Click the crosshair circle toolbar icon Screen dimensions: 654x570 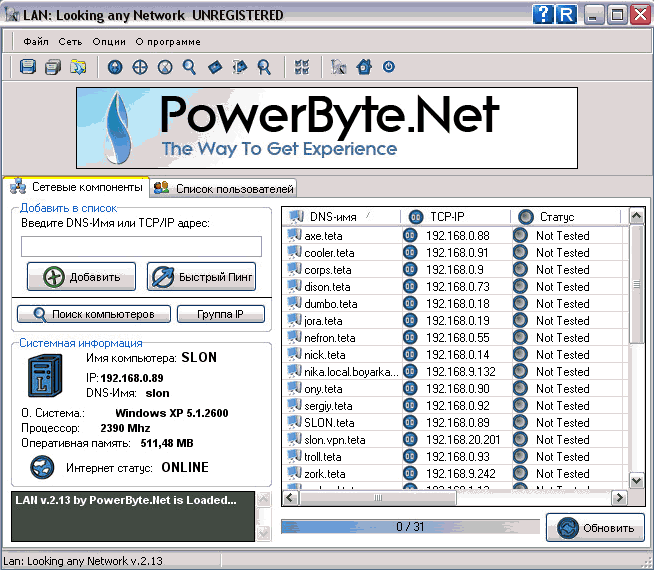[x=140, y=67]
